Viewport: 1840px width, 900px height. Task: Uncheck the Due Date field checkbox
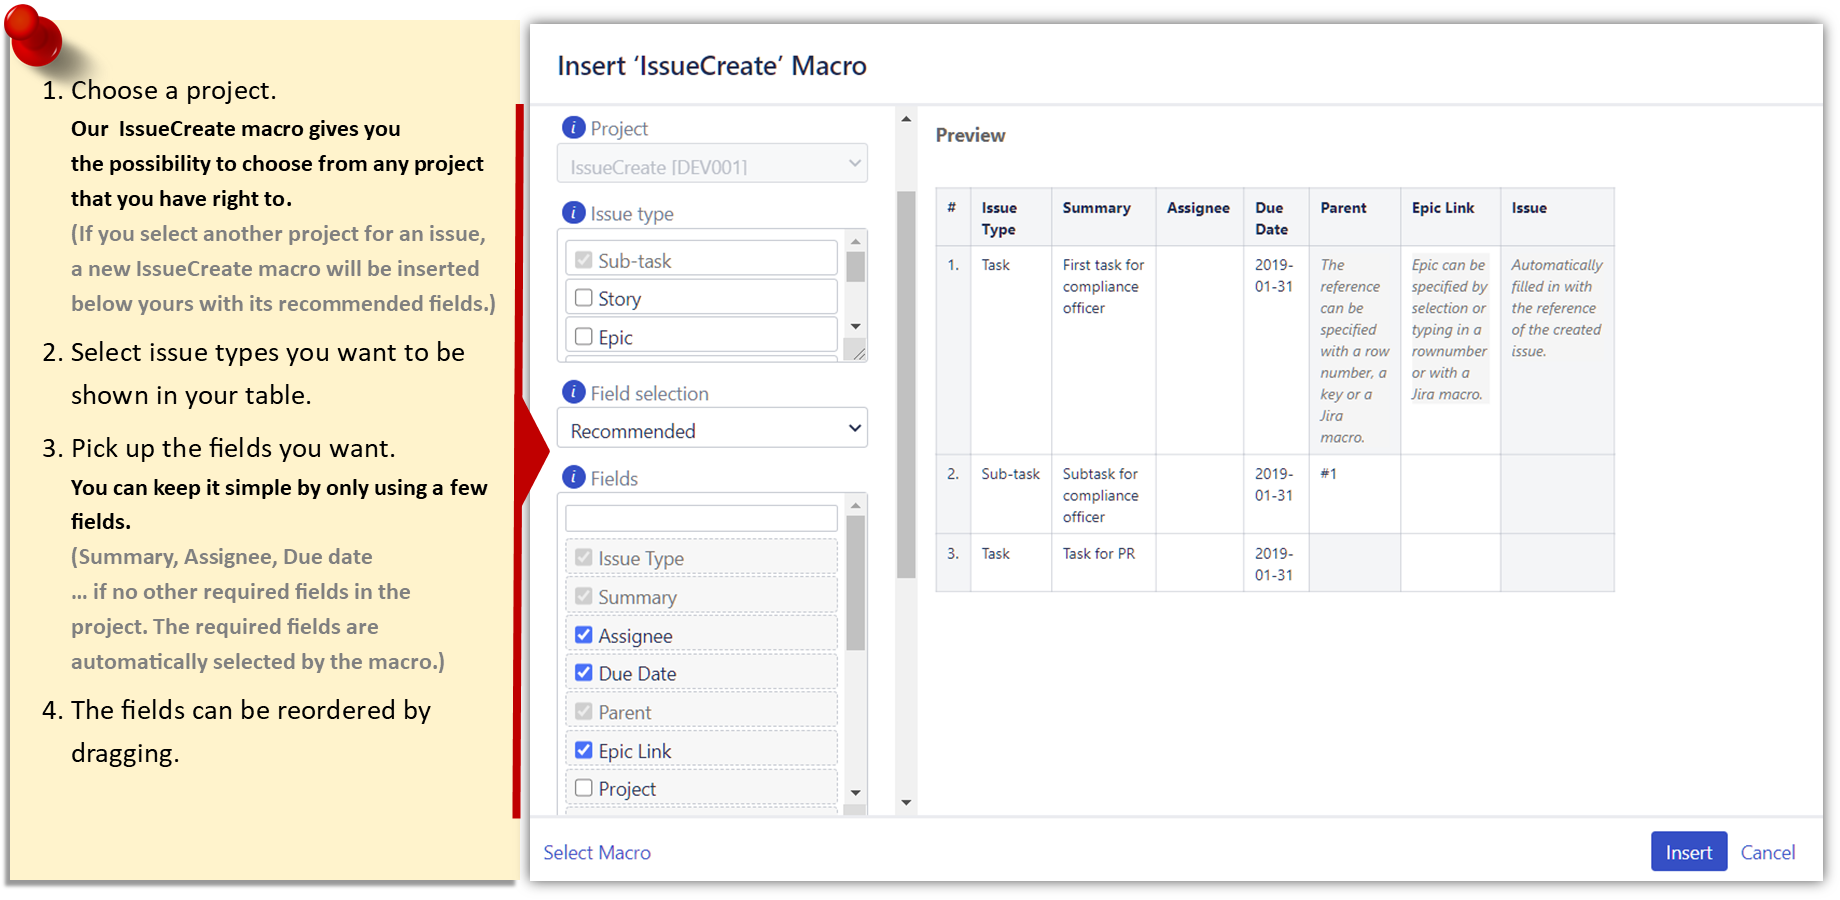tap(584, 673)
